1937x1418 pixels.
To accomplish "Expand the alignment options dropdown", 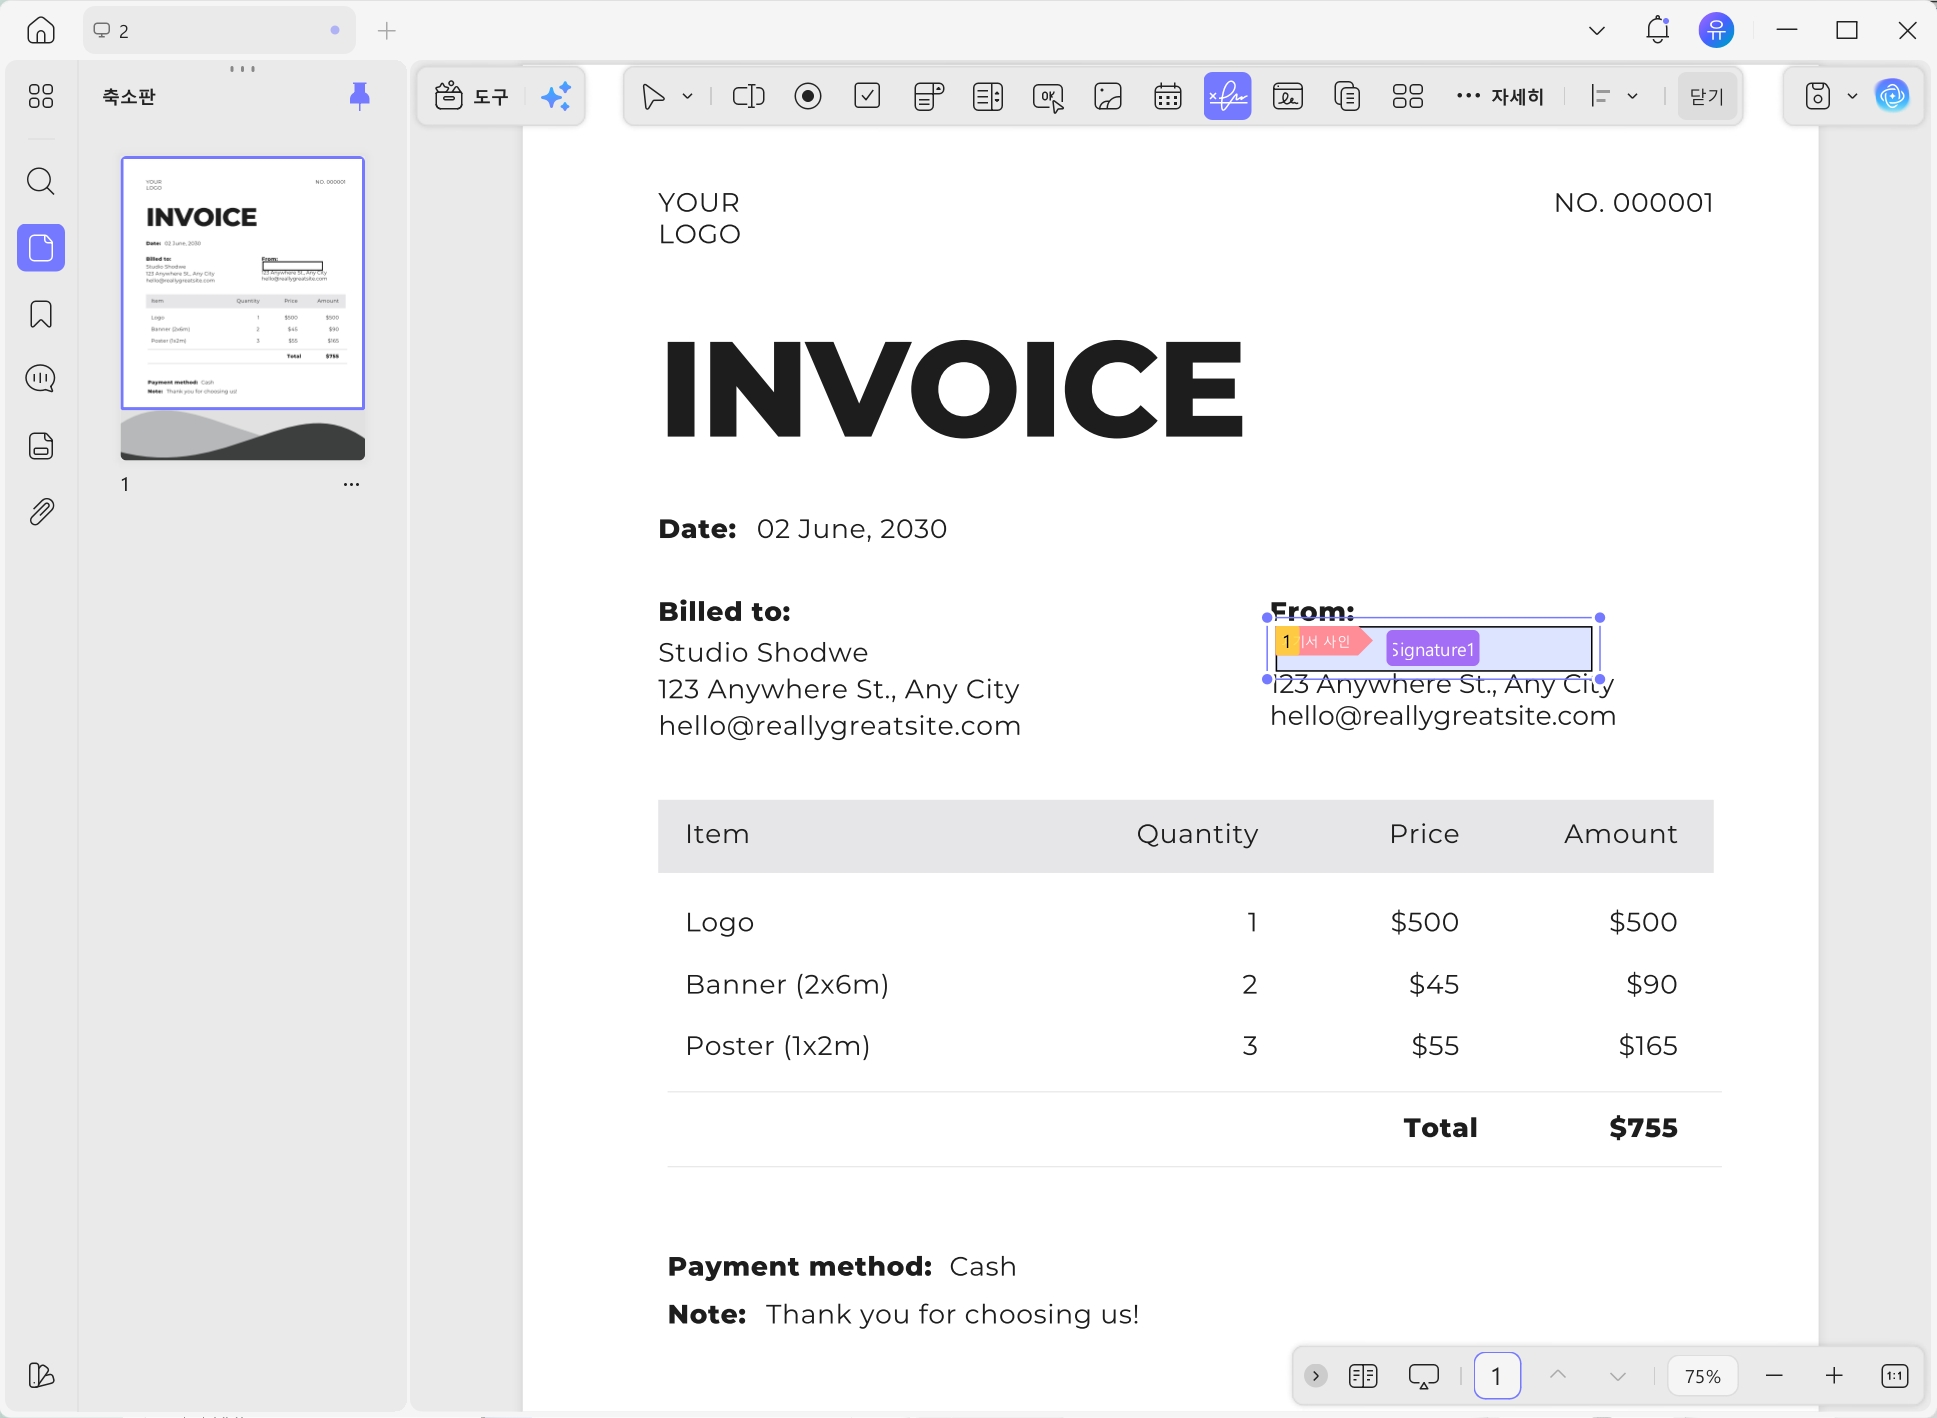I will (x=1633, y=97).
